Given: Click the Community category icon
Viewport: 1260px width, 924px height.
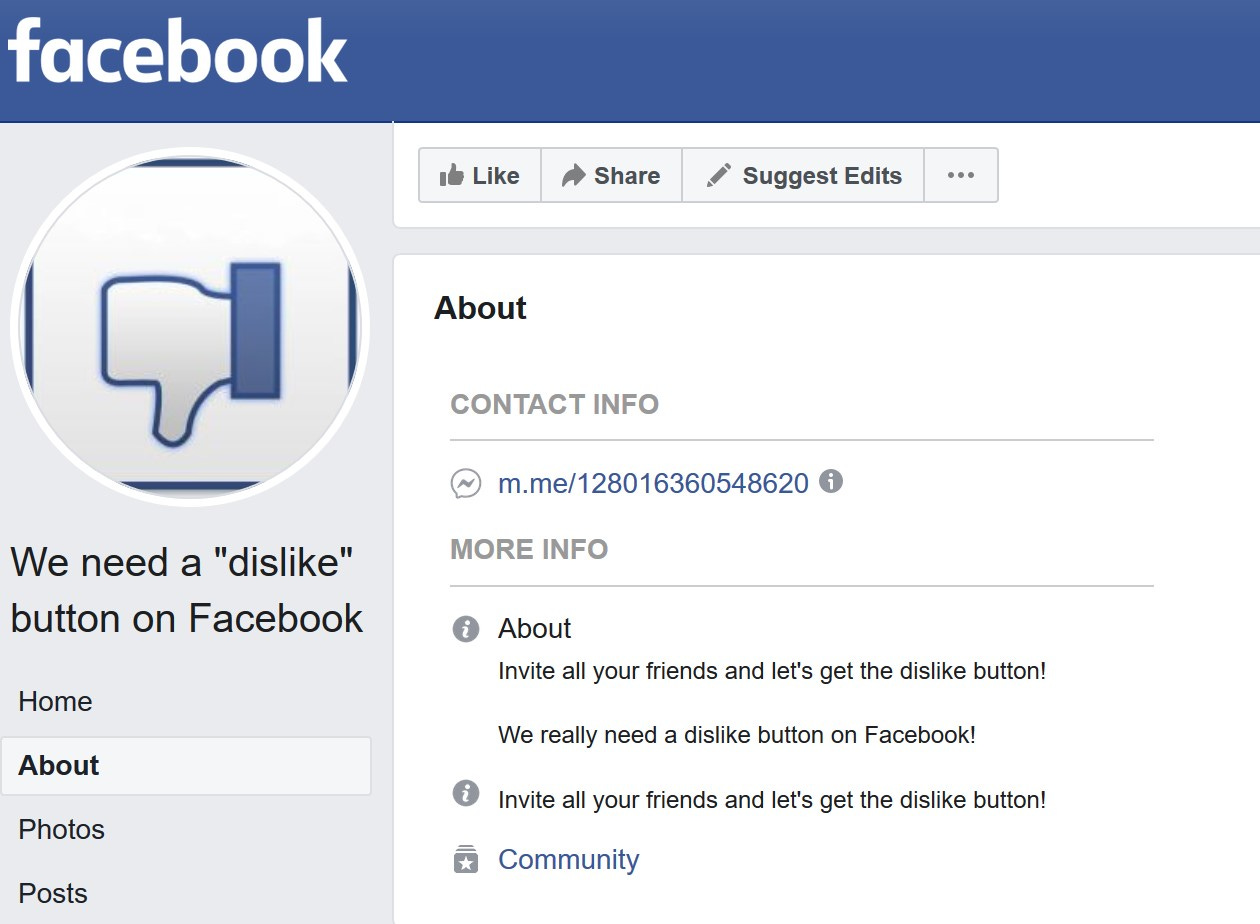Looking at the screenshot, I should [x=466, y=860].
